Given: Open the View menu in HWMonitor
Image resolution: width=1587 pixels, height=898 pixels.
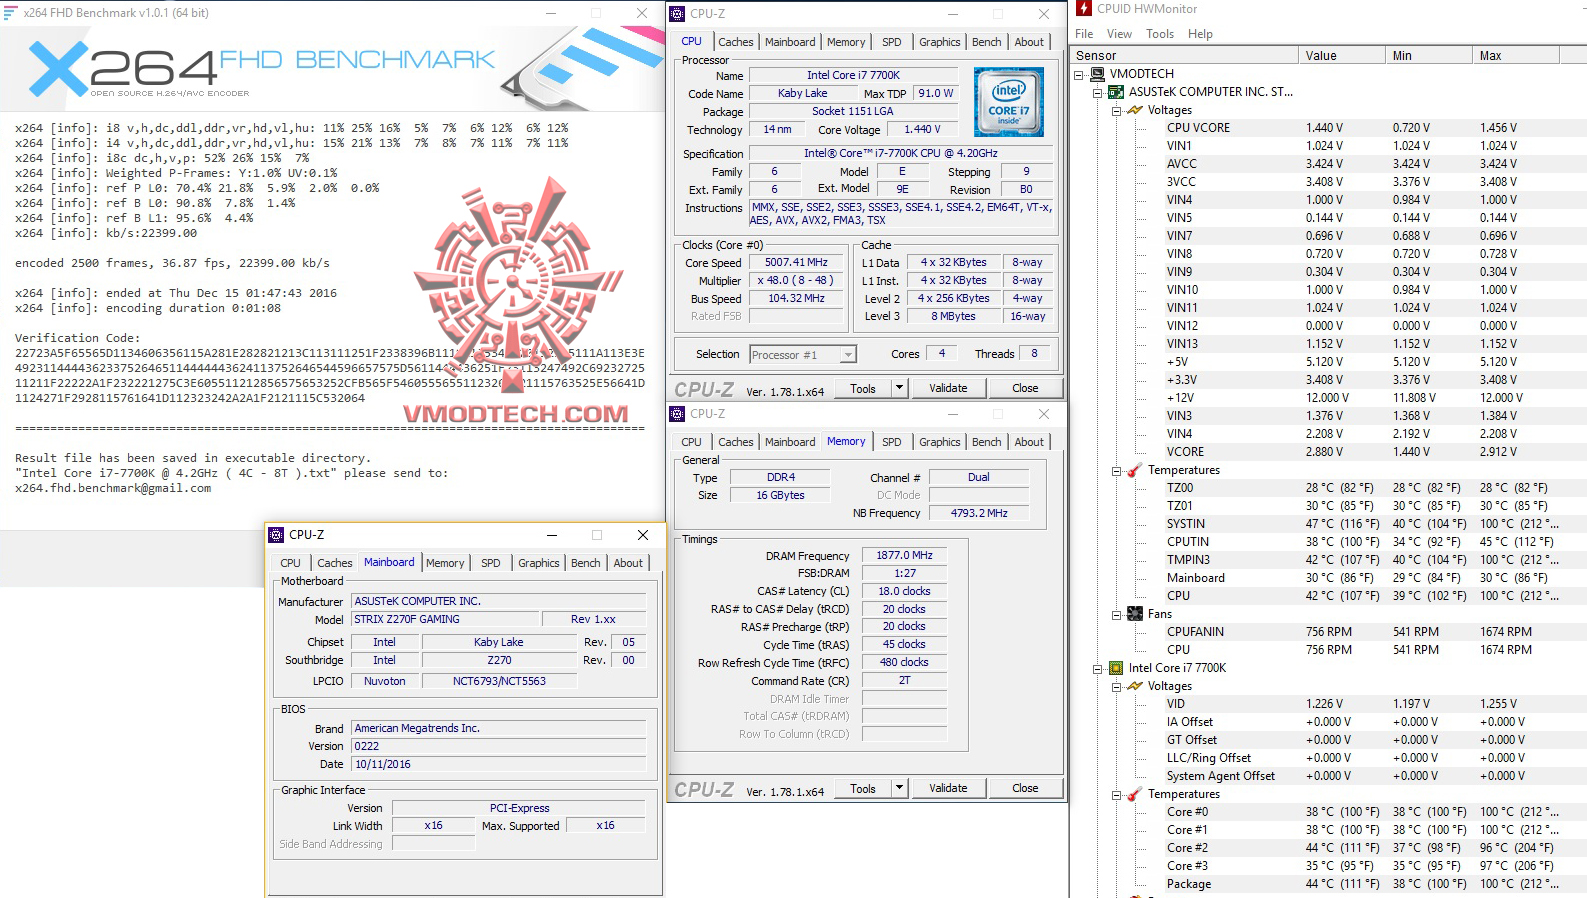Looking at the screenshot, I should [1119, 34].
